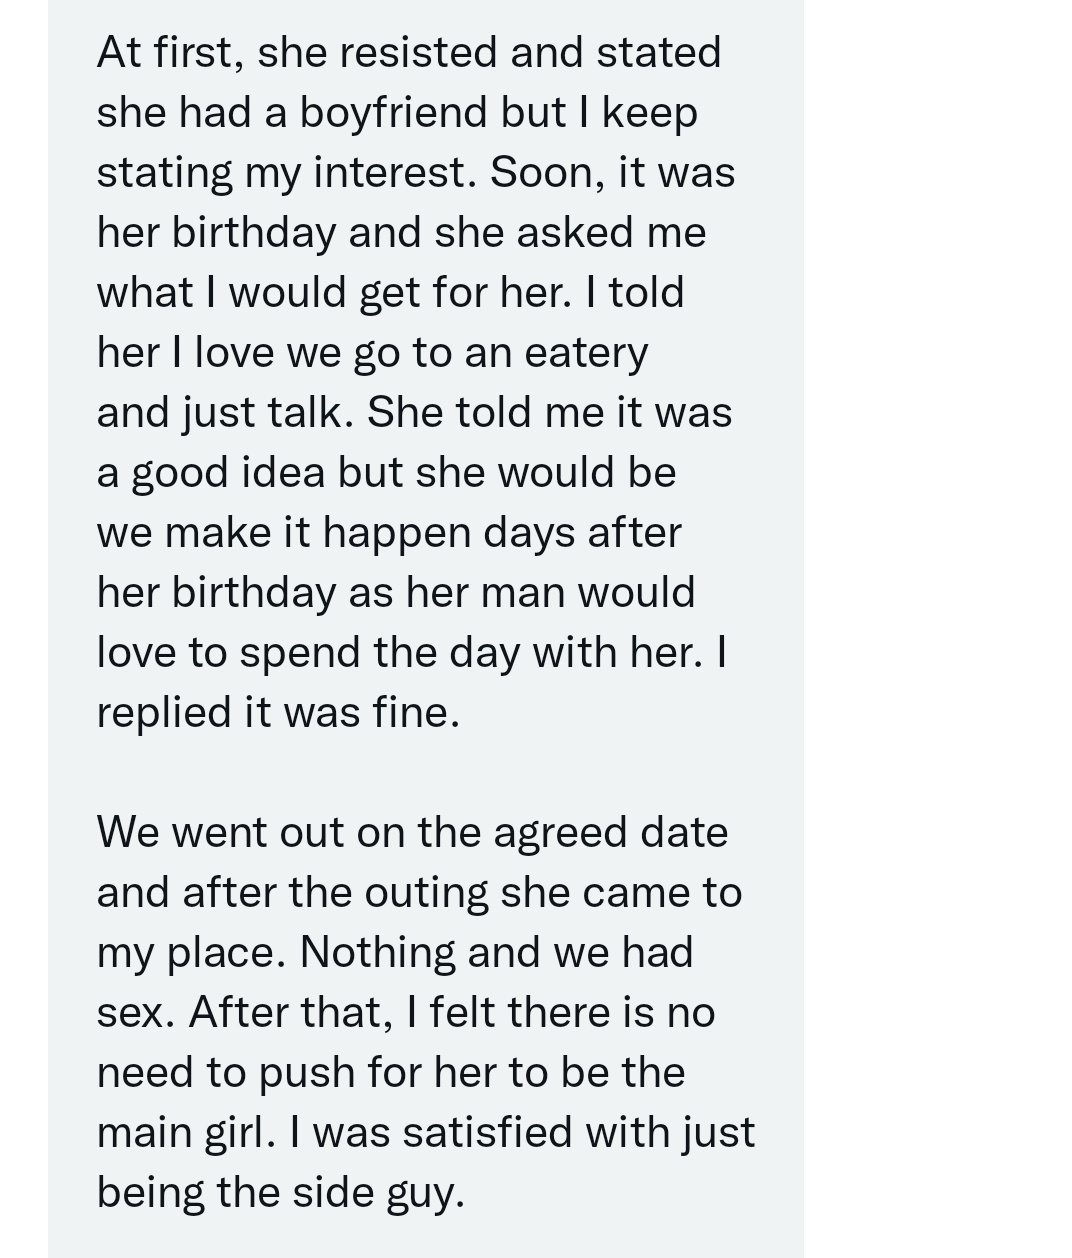Click the line starting 'At first, she resisted'
Viewport: 1072px width, 1258px height.
pyautogui.click(x=409, y=52)
